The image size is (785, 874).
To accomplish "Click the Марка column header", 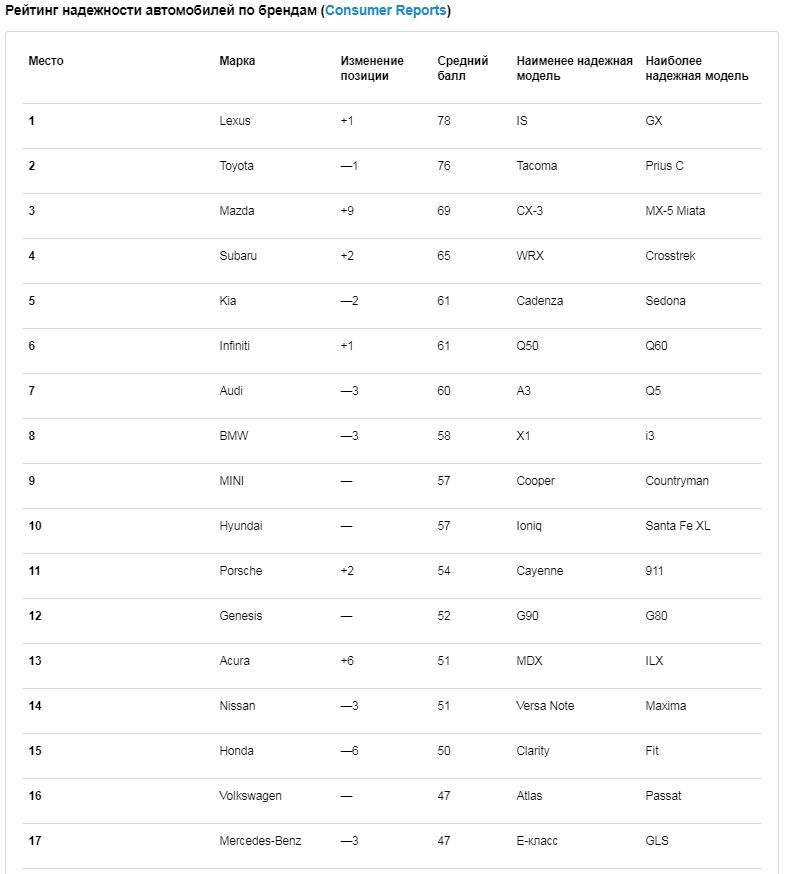I will coord(237,61).
